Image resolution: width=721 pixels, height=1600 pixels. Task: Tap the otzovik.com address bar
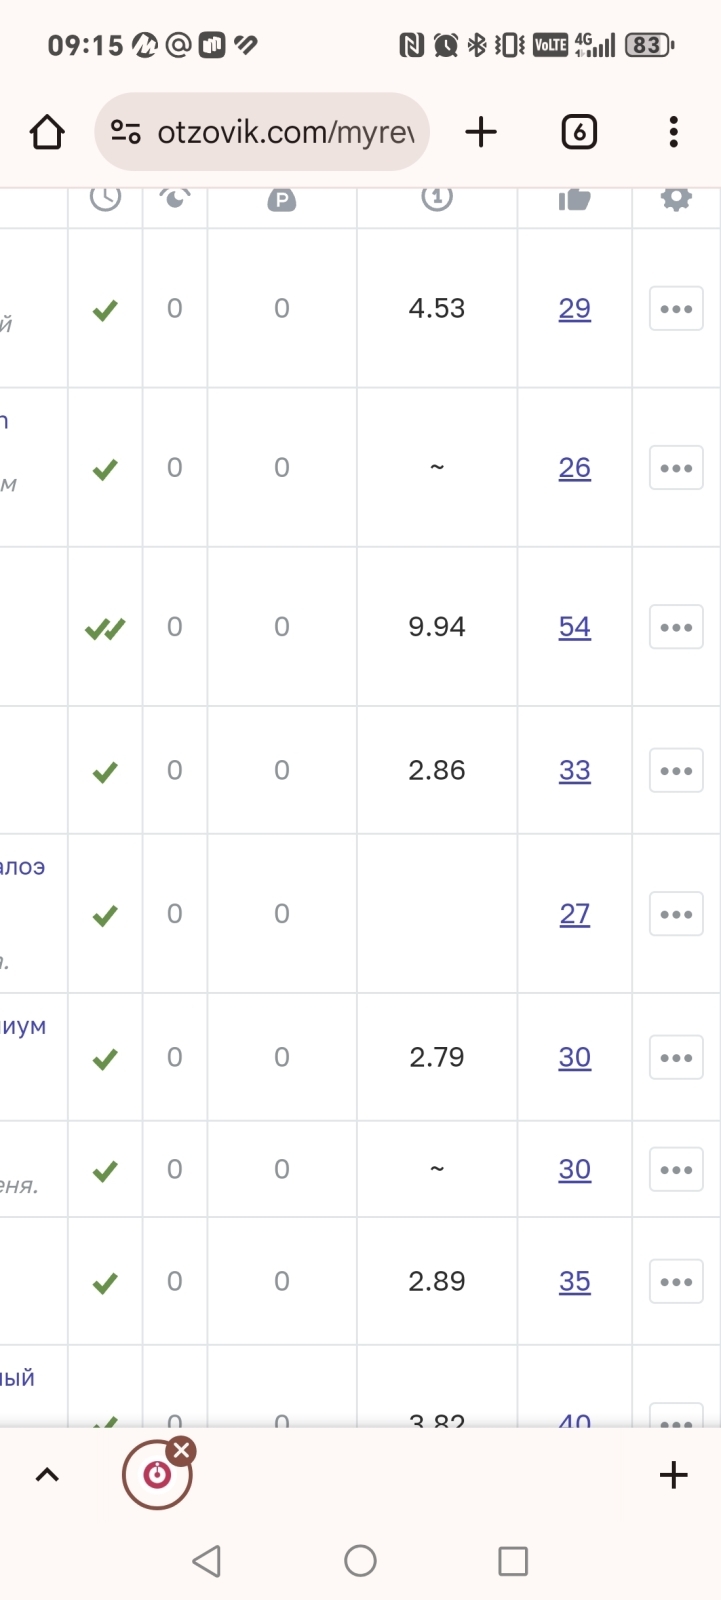[285, 132]
